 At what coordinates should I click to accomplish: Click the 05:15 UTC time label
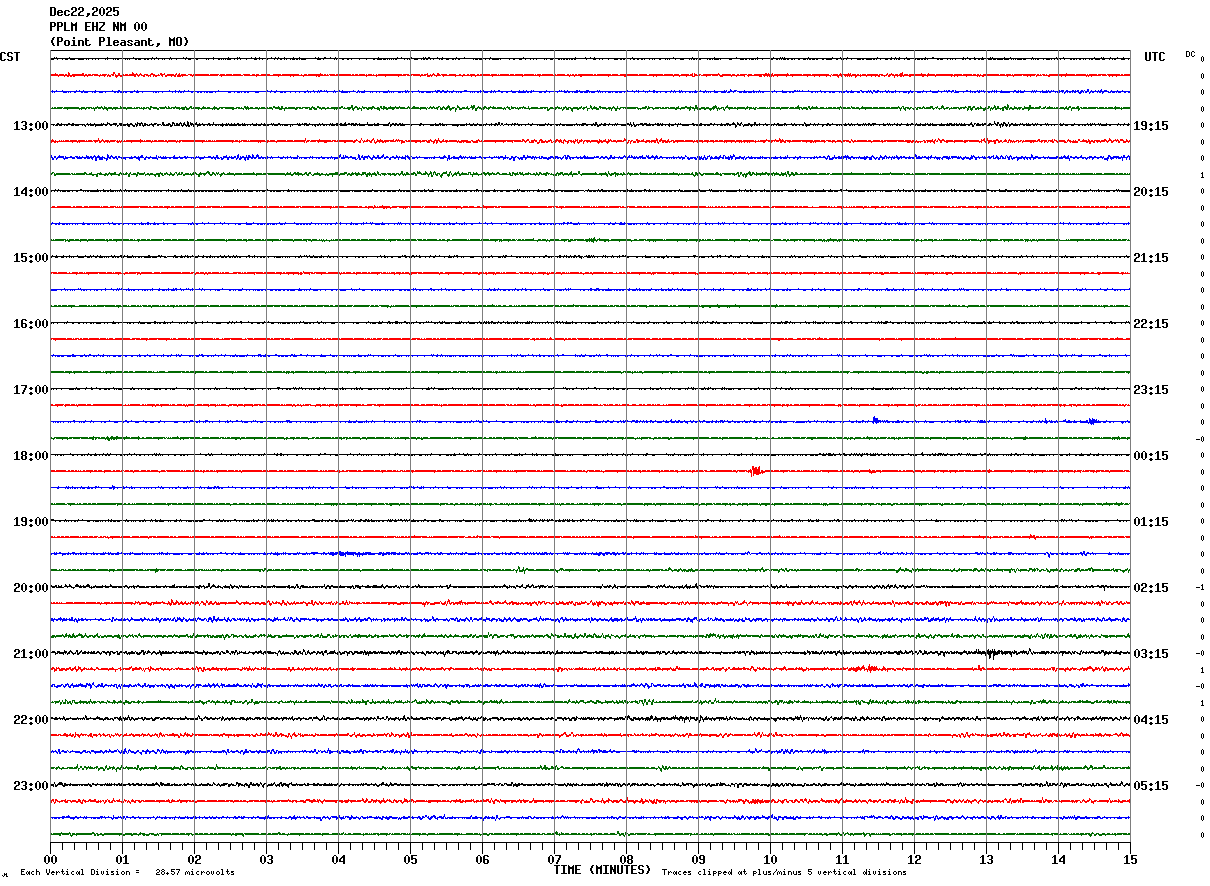click(1151, 786)
